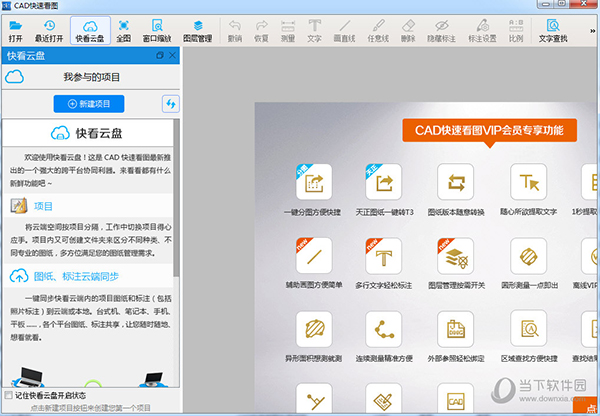The width and height of the screenshot is (600, 416).
Task: Click 随心所欲提取文字 feature icon
Action: click(x=528, y=182)
